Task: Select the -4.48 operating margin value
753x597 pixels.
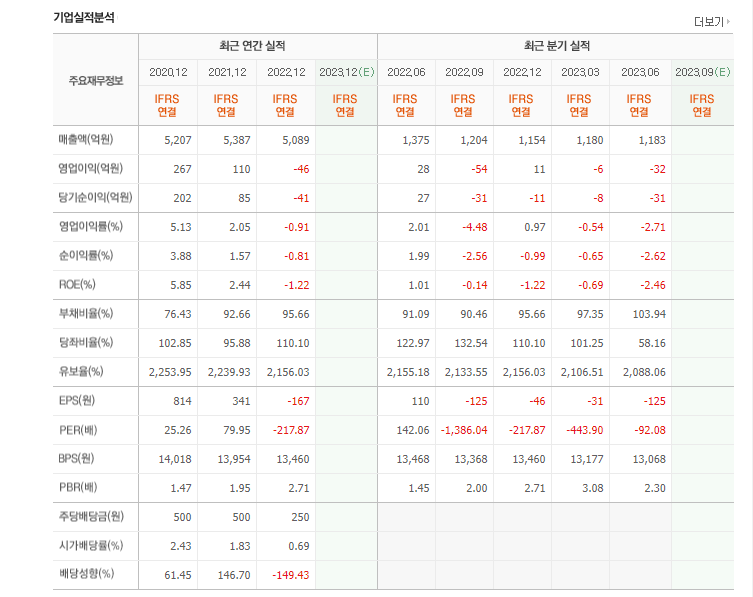Action: coord(474,227)
